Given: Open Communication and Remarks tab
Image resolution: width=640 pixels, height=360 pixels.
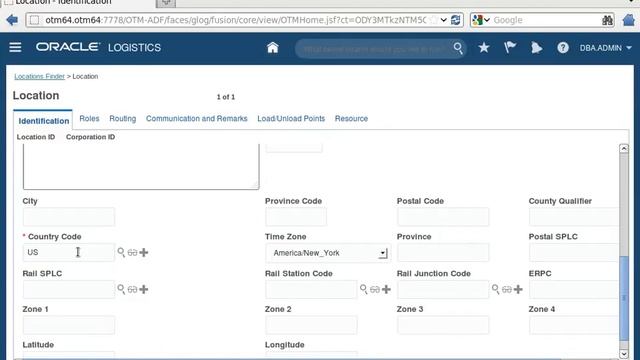Looking at the screenshot, I should point(196,118).
